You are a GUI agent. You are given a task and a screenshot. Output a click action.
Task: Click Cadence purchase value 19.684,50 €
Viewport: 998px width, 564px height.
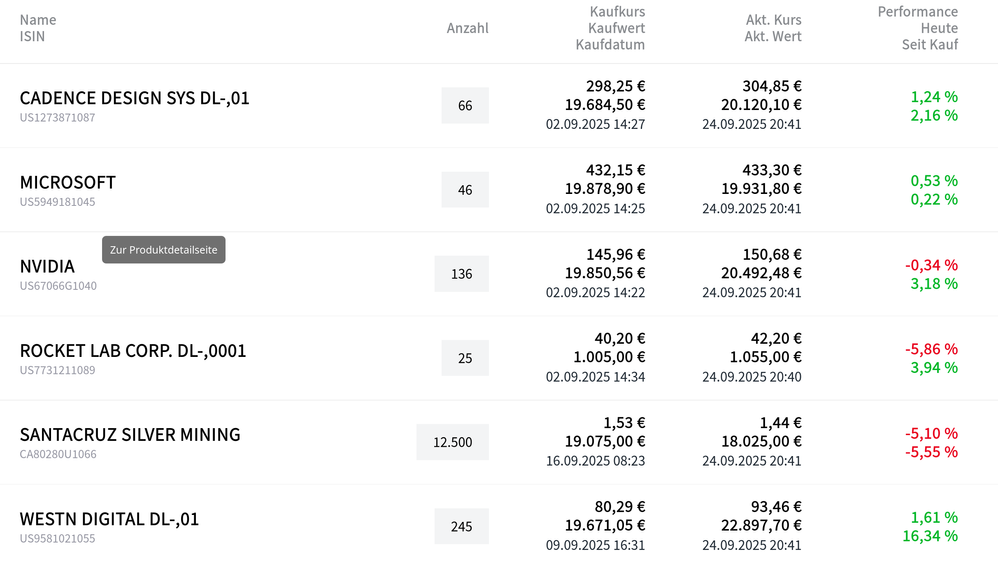tap(605, 104)
